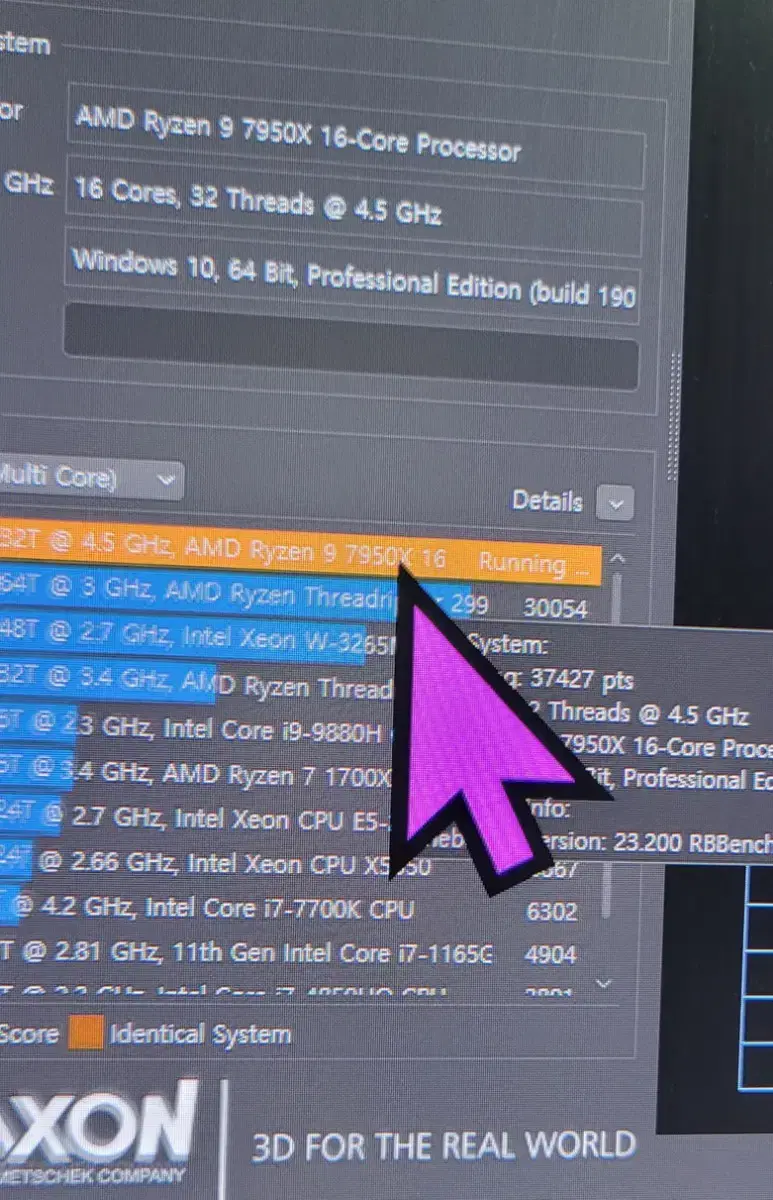Click the 6302 score value
The width and height of the screenshot is (773, 1200).
[x=550, y=910]
